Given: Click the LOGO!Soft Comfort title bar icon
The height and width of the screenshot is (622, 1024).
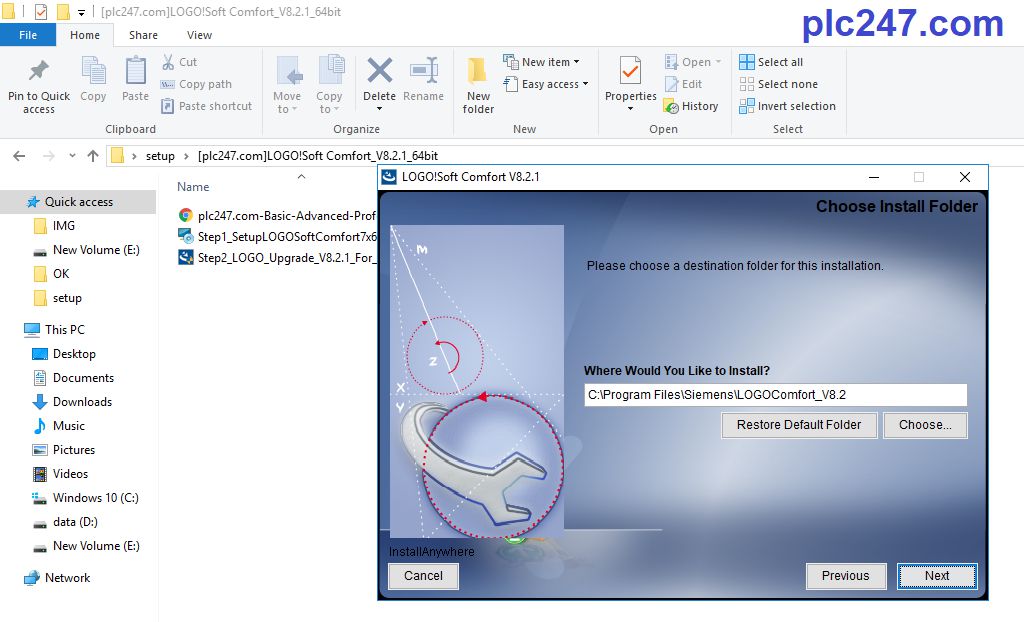Looking at the screenshot, I should [389, 177].
